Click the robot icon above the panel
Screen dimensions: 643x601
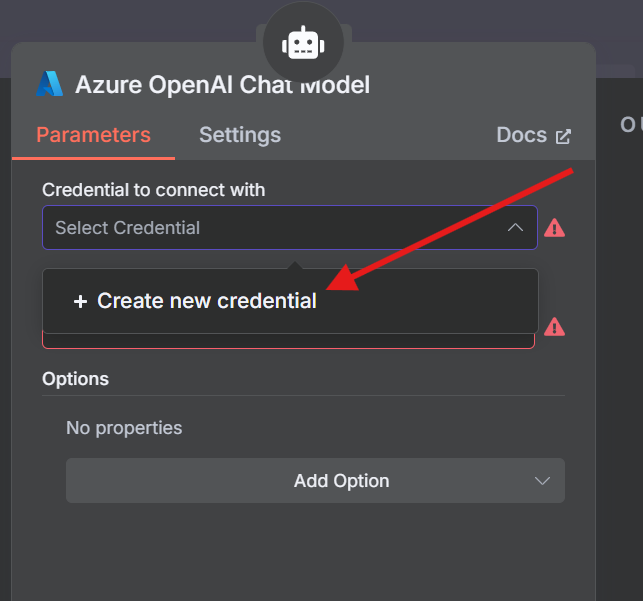[x=302, y=43]
